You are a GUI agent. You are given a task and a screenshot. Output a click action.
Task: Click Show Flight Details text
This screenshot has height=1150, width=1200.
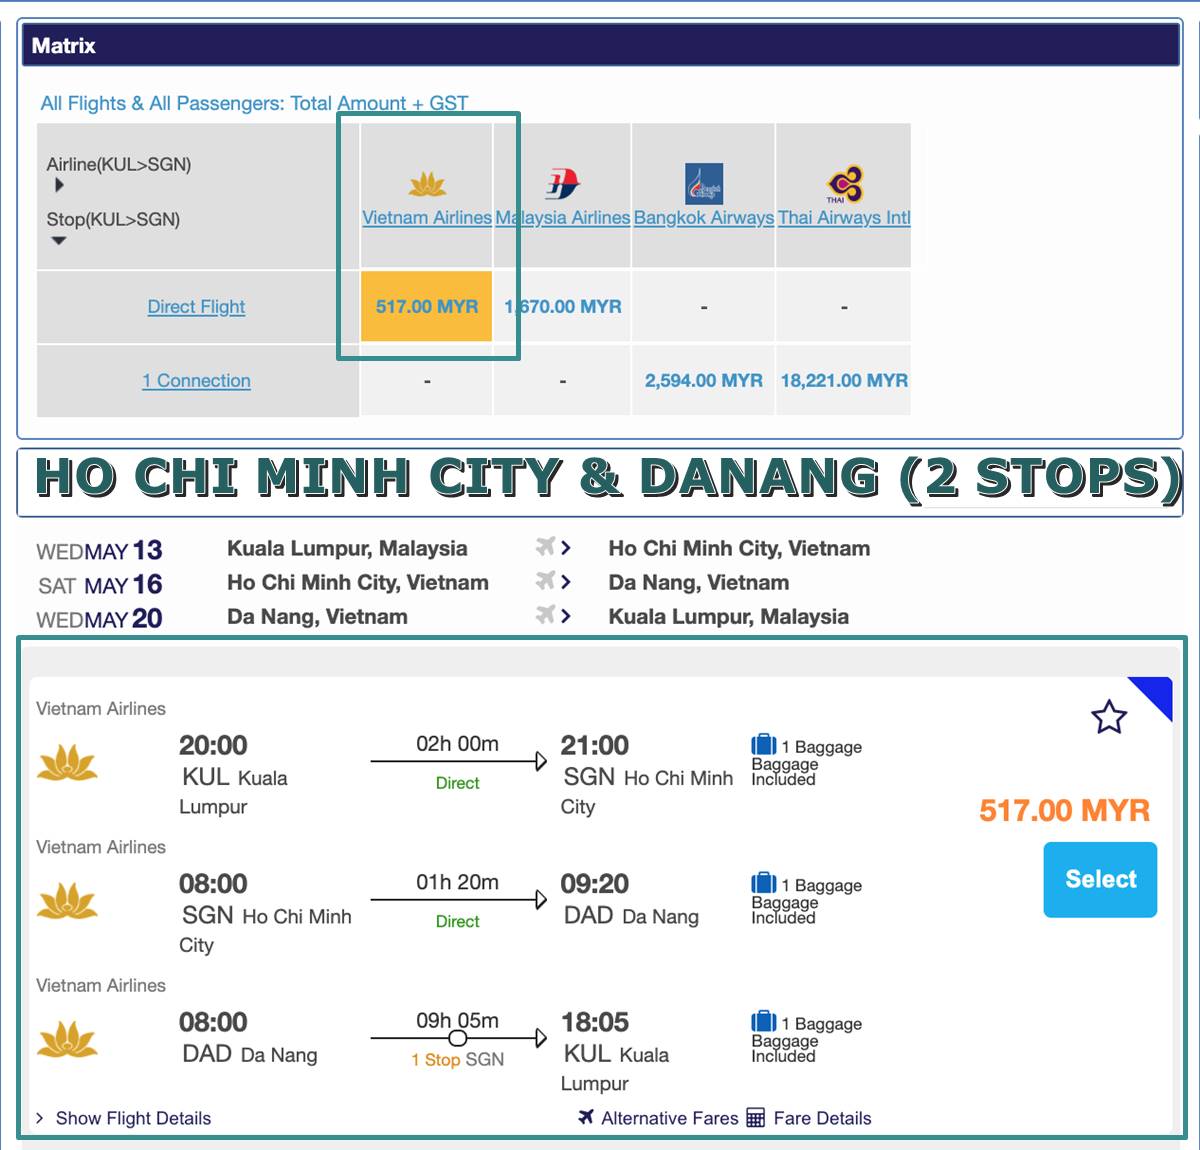(133, 1118)
